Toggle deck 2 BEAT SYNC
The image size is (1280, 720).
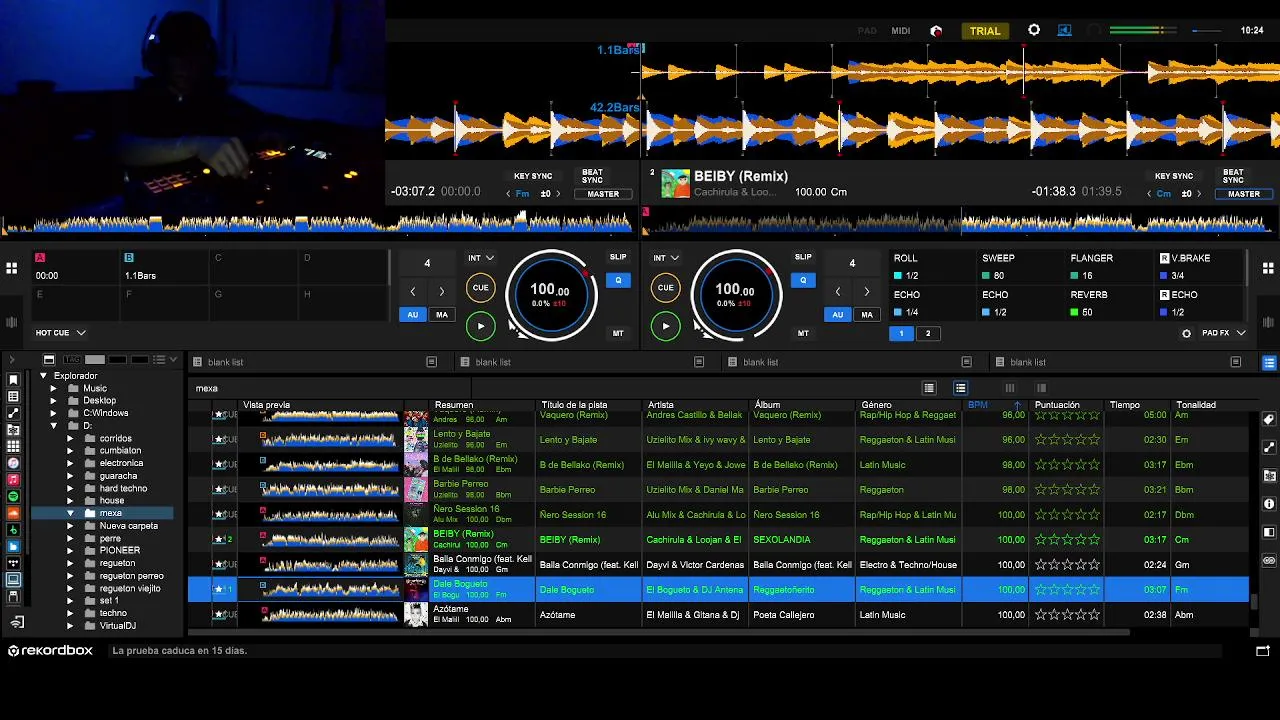pyautogui.click(x=1233, y=176)
